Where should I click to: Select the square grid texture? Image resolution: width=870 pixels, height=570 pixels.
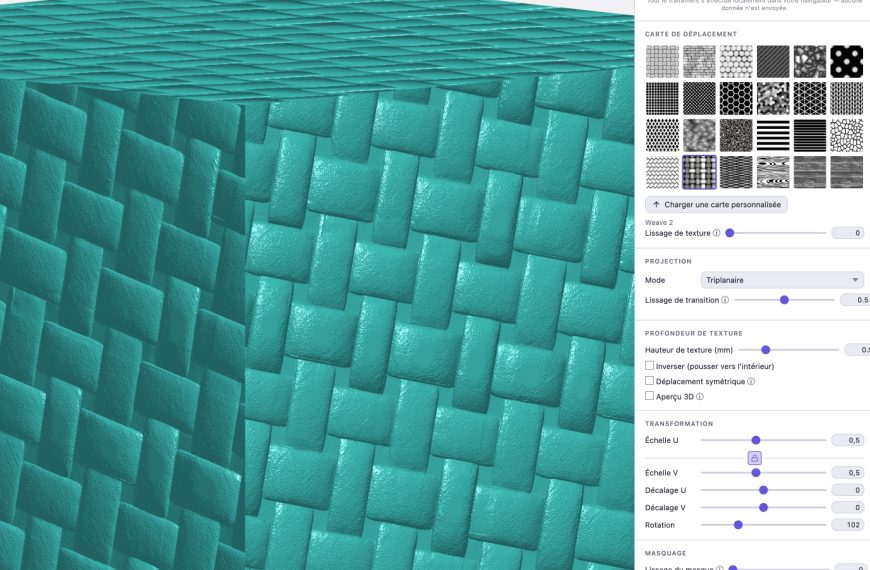pos(662,98)
